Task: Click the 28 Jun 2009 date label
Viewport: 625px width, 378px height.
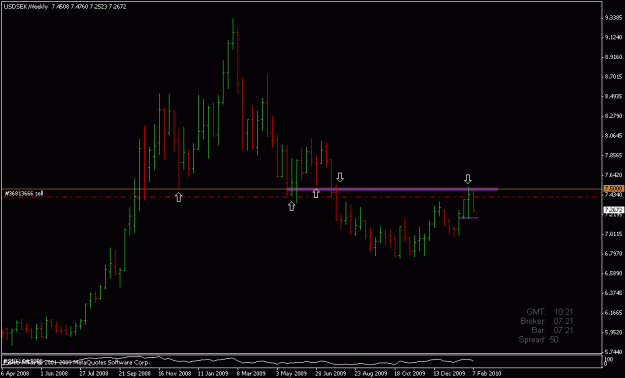Action: (x=330, y=374)
